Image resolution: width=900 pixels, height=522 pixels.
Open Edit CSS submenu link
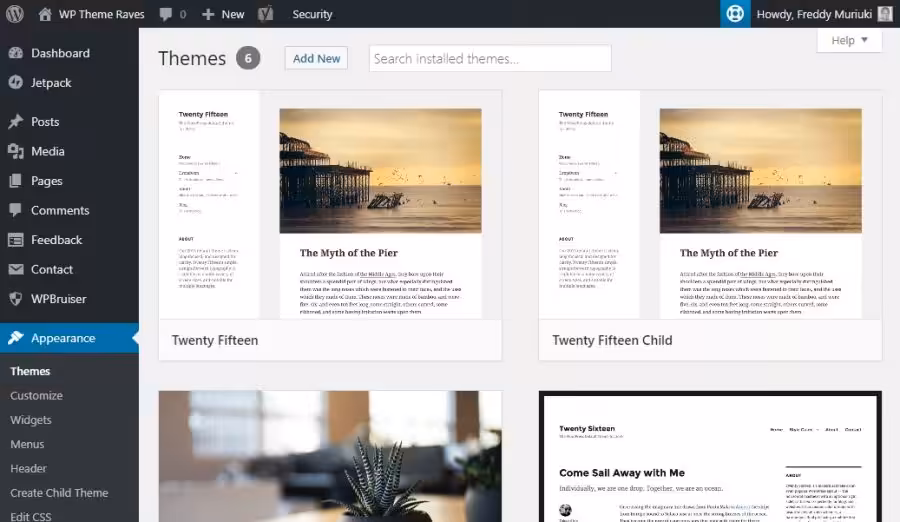pyautogui.click(x=30, y=516)
